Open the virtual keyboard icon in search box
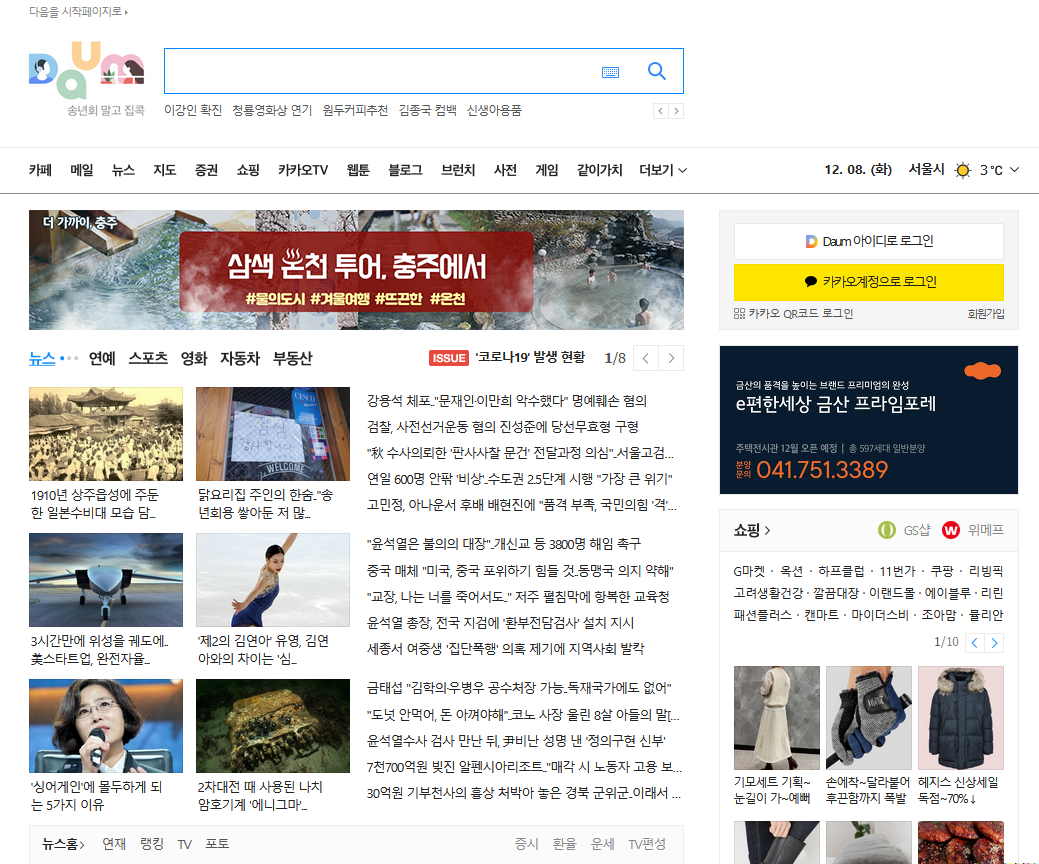 tap(610, 72)
